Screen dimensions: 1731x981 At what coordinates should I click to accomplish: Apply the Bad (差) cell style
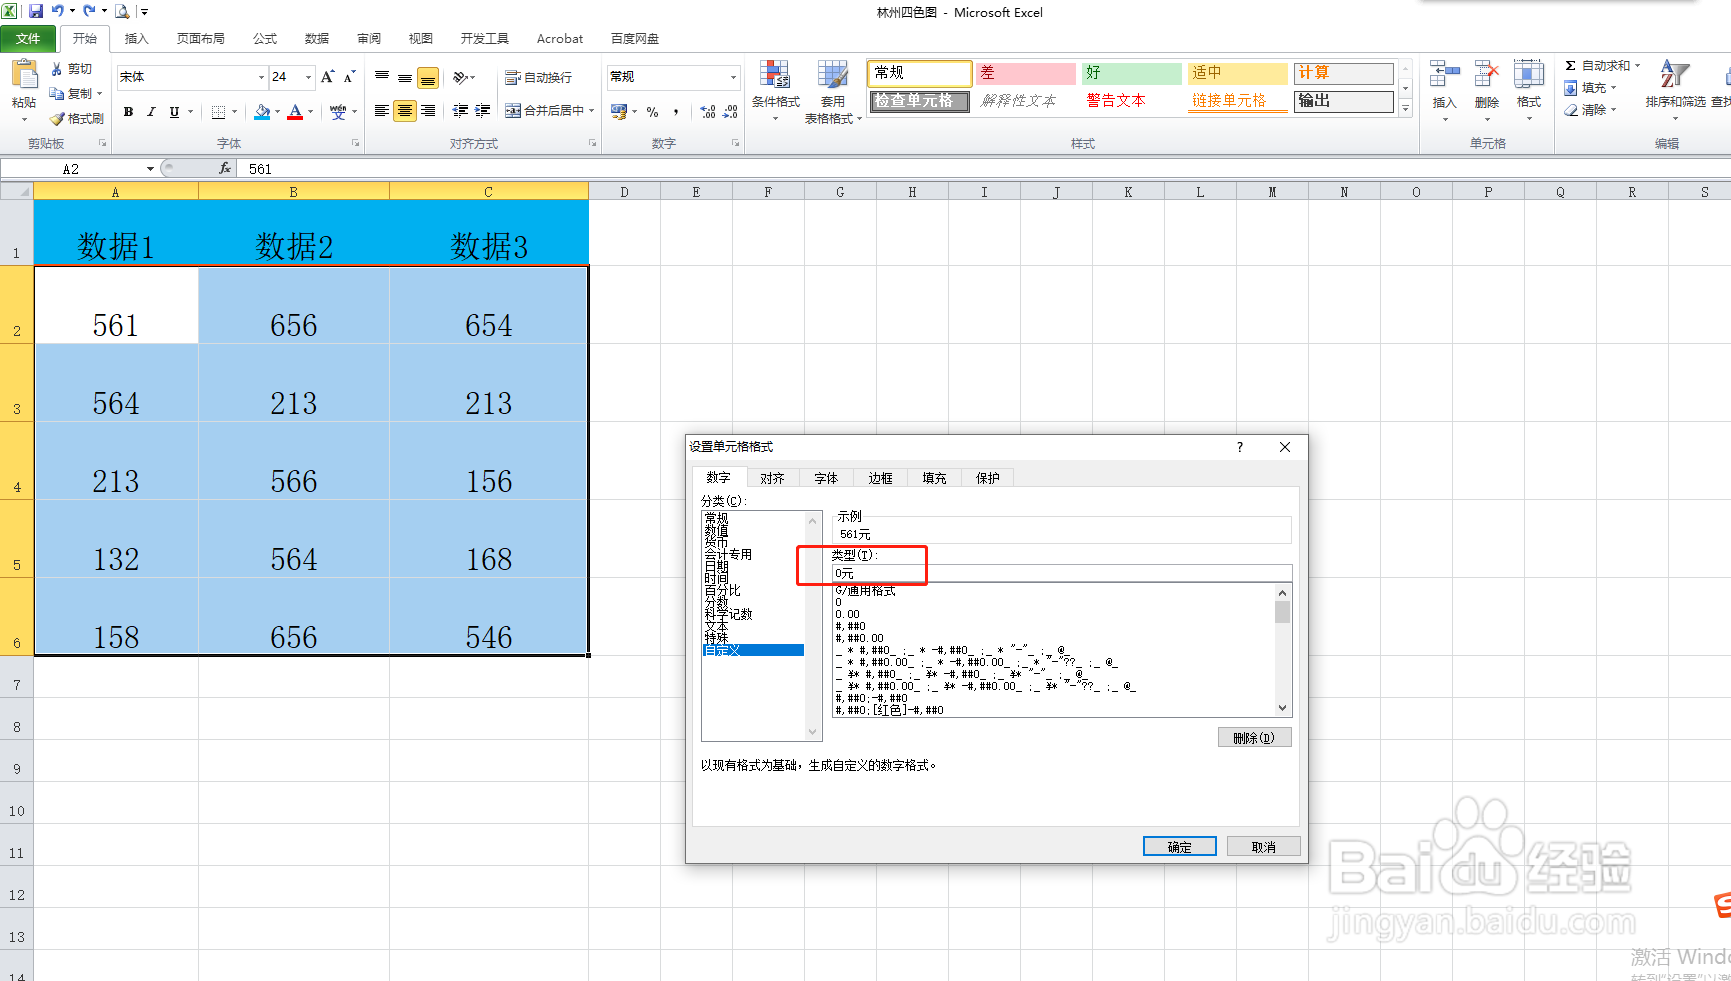click(1025, 73)
